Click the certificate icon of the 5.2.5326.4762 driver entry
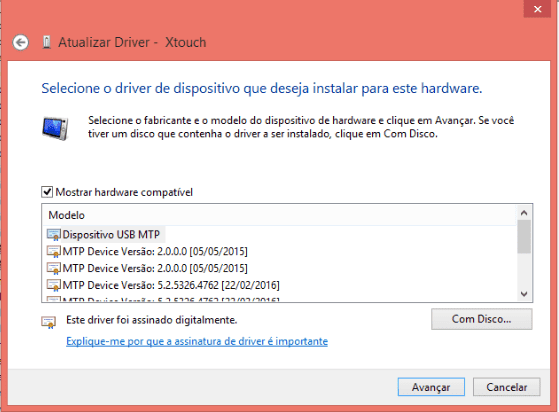The image size is (559, 412). click(x=53, y=285)
